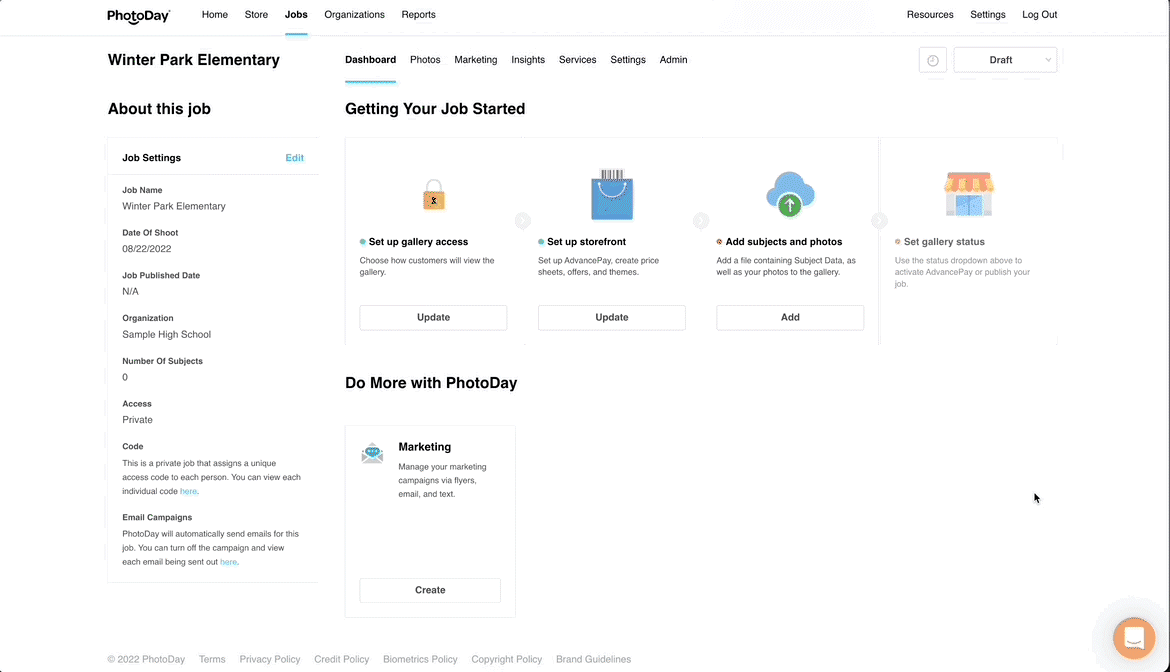The width and height of the screenshot is (1170, 672).
Task: Click the store gallery status icon
Action: click(x=968, y=194)
